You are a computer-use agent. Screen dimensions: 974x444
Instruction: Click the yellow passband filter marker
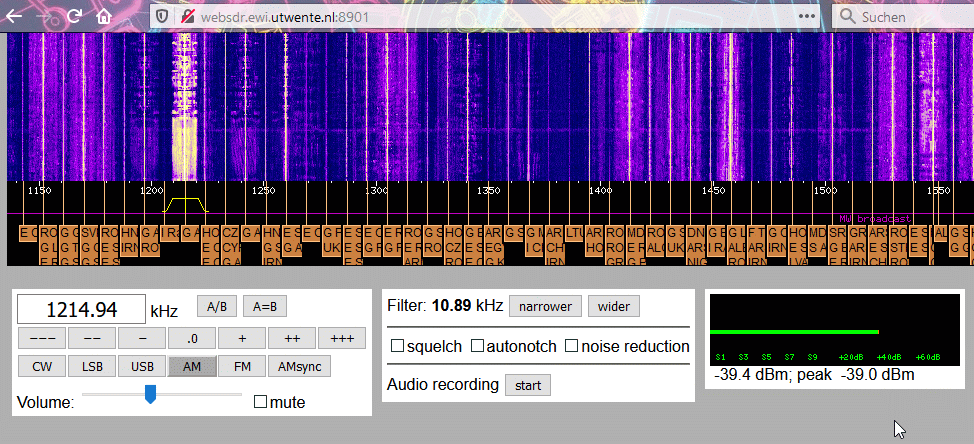[185, 205]
